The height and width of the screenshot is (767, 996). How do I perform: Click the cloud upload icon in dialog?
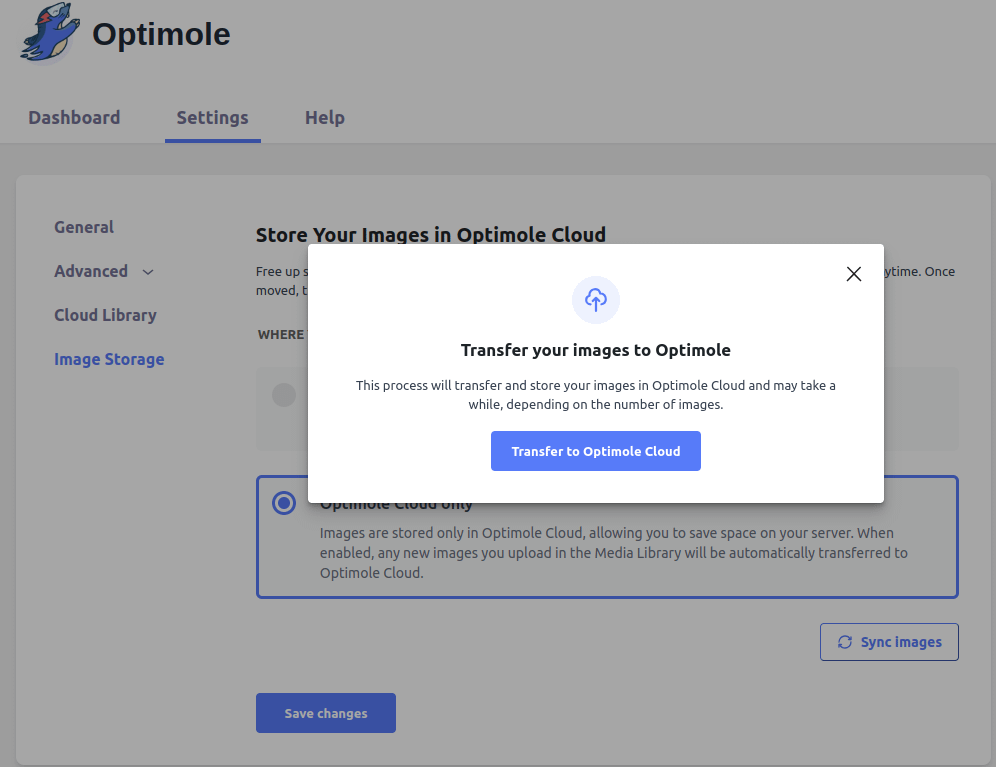tap(596, 299)
